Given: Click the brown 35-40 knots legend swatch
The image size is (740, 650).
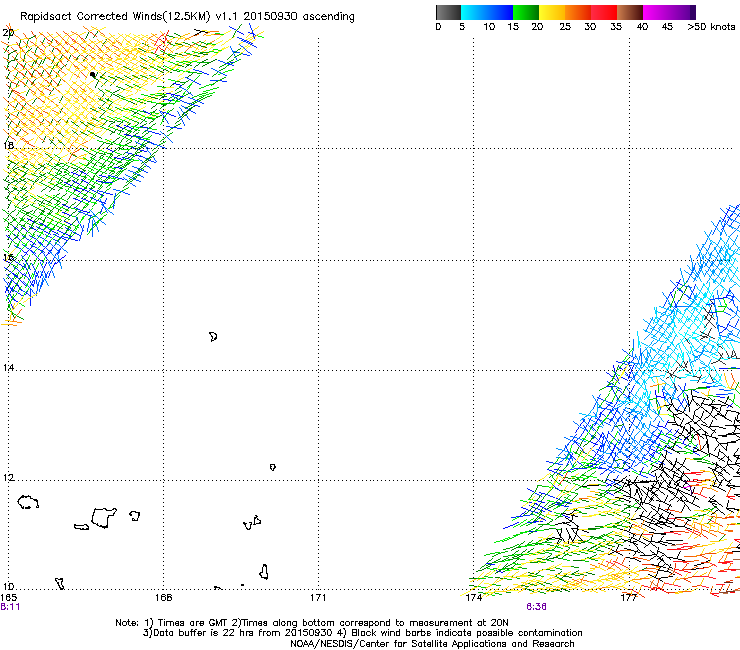Looking at the screenshot, I should [630, 12].
